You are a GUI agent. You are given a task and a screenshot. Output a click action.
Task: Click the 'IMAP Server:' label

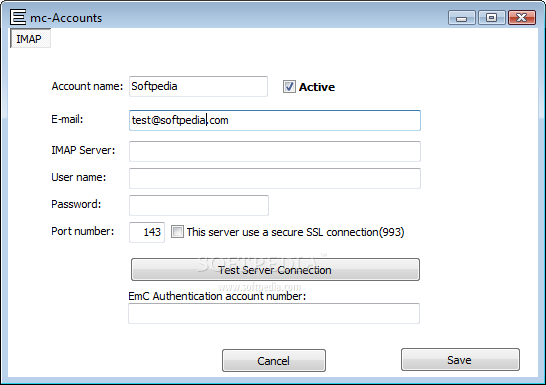[83, 150]
